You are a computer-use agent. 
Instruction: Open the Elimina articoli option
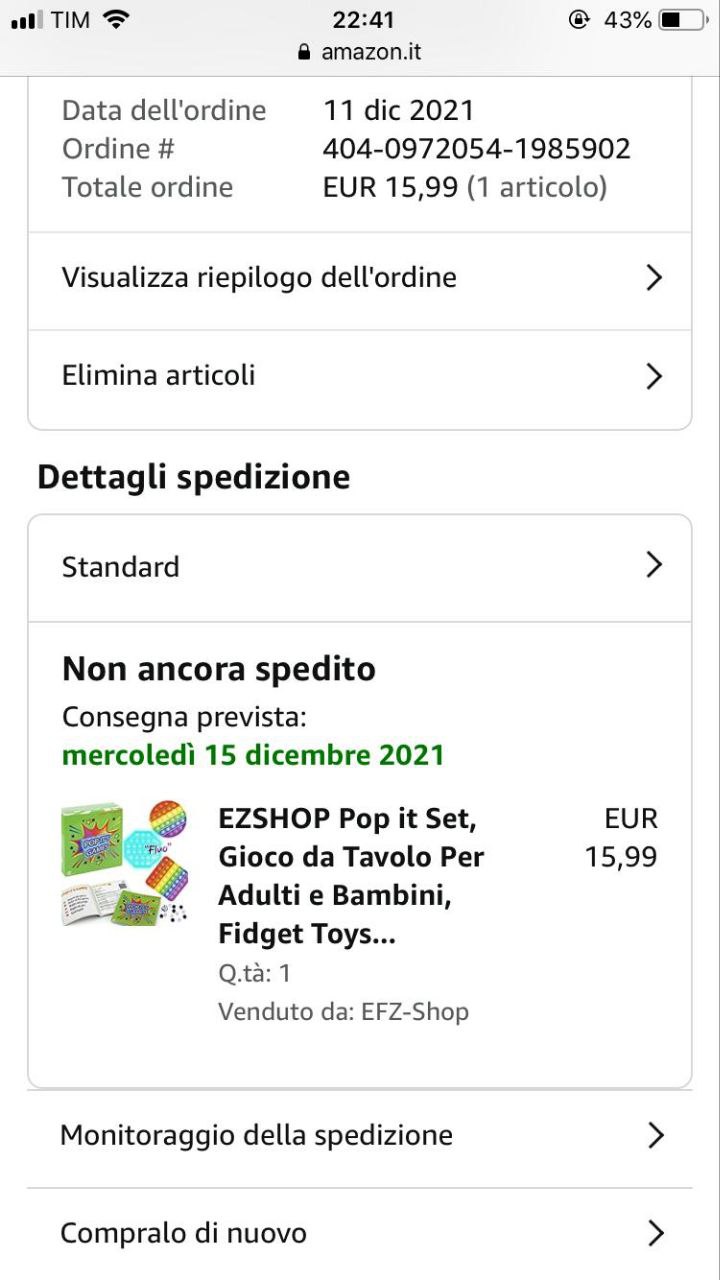point(158,375)
